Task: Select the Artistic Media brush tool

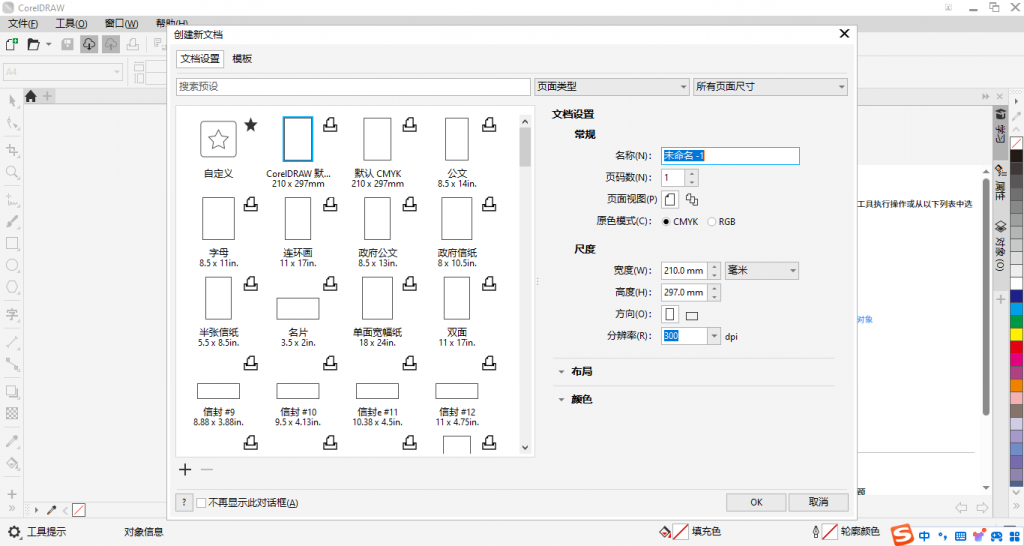Action: pyautogui.click(x=12, y=221)
